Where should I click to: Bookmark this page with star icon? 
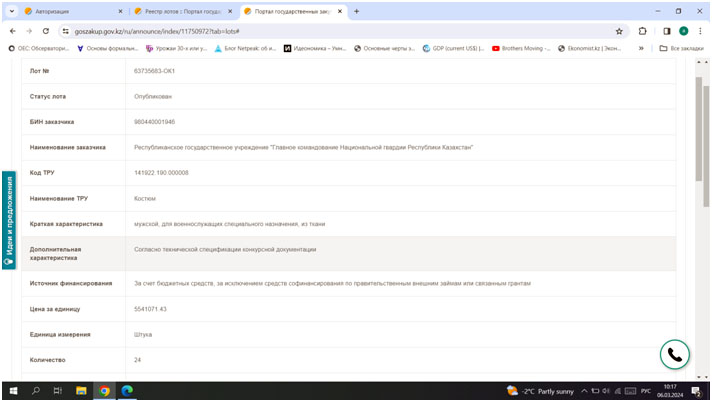click(619, 31)
